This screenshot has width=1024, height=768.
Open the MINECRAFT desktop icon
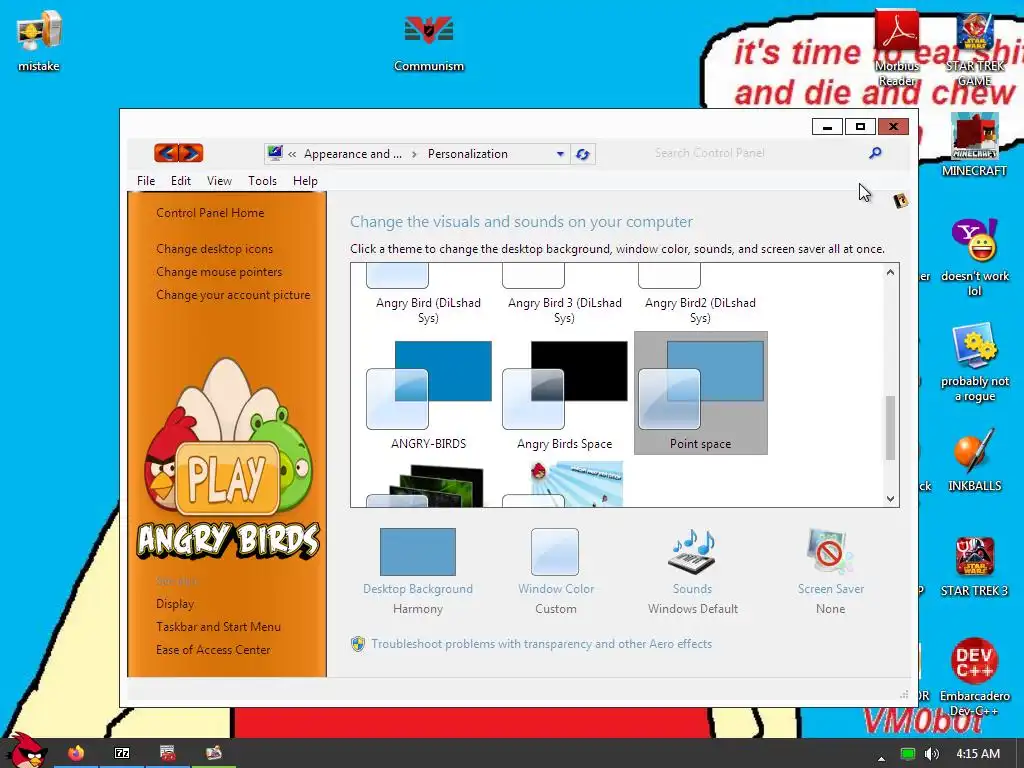974,145
